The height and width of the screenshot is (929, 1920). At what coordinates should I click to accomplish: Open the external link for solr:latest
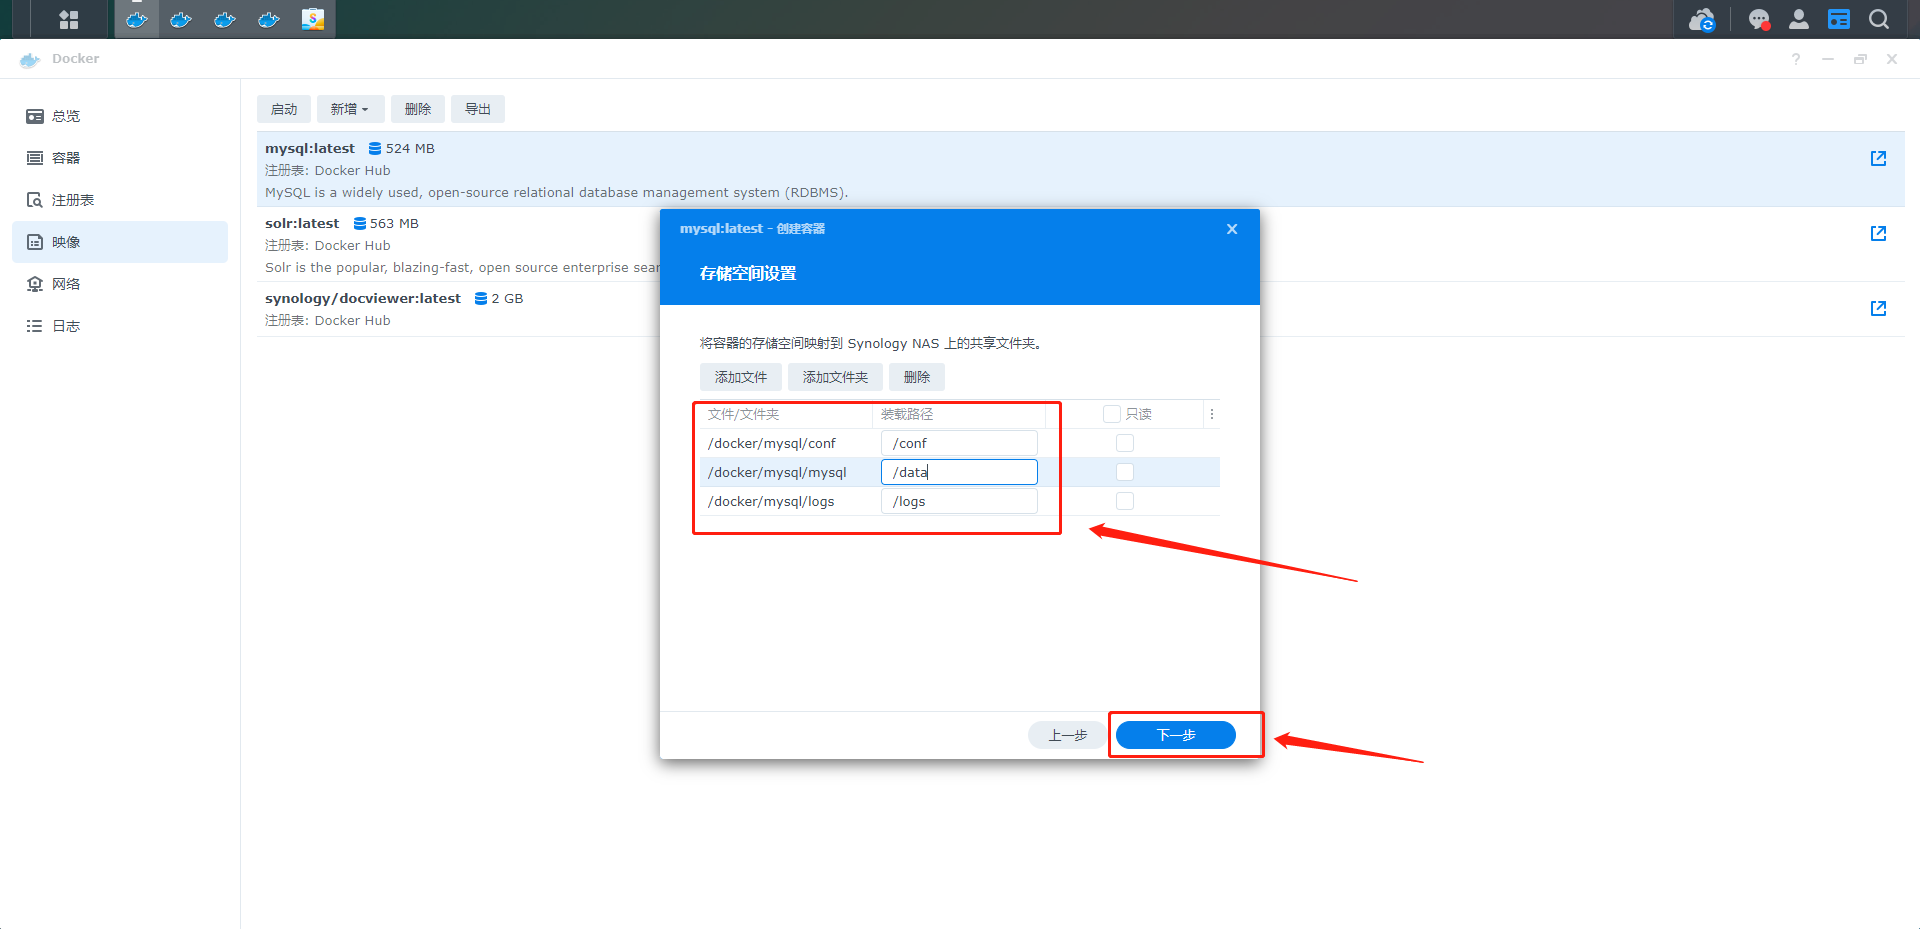click(1878, 233)
